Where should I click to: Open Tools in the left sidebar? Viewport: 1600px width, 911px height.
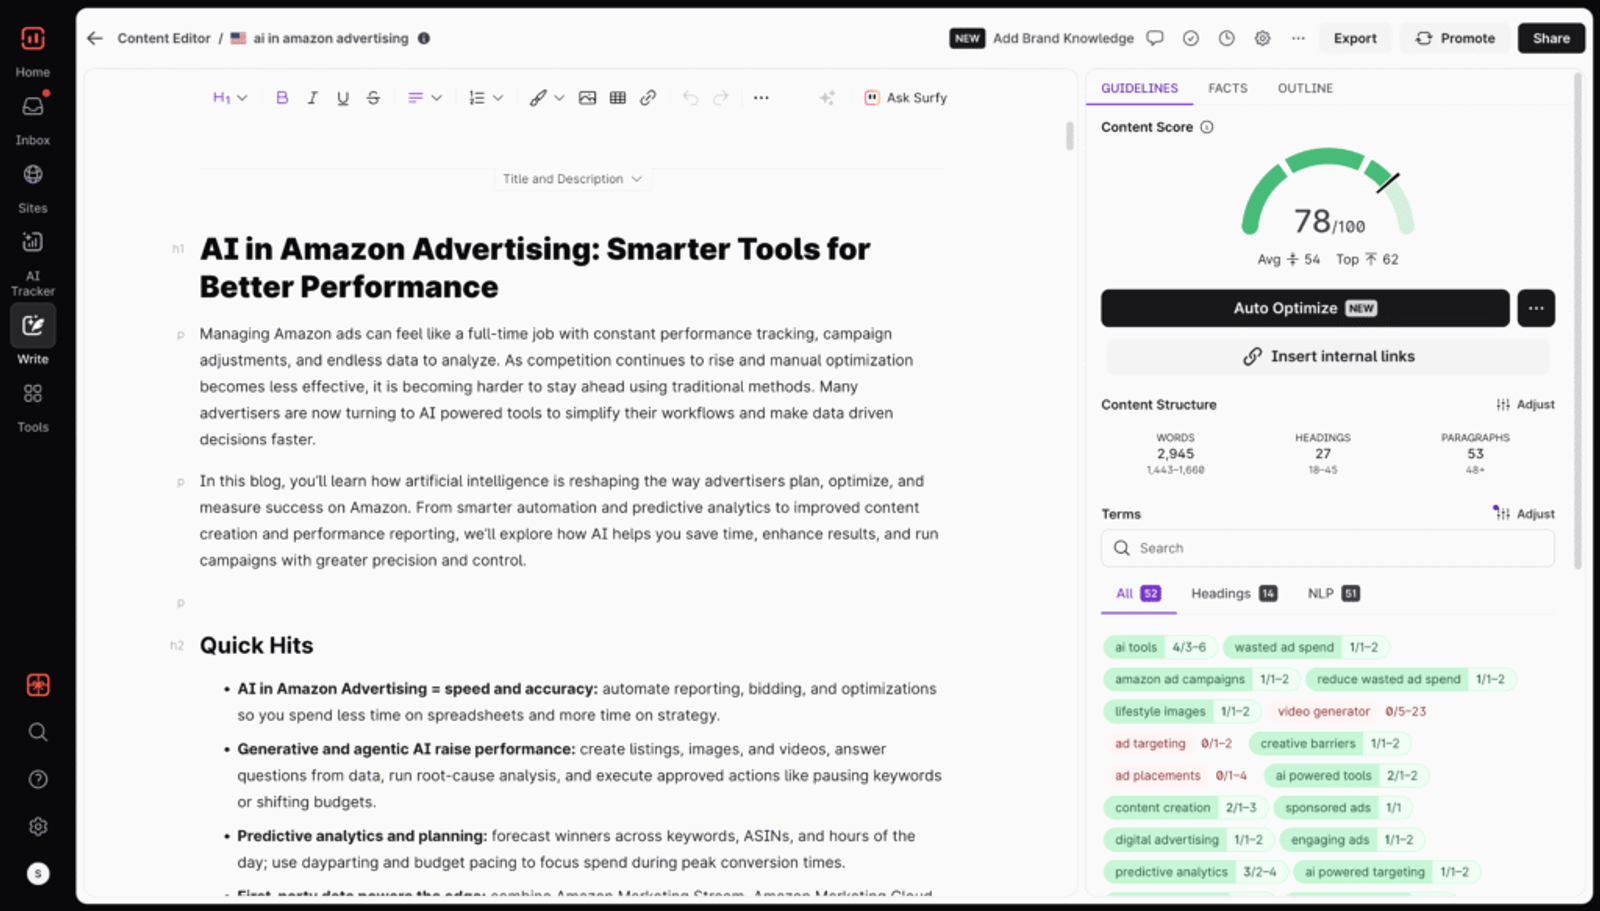point(33,407)
